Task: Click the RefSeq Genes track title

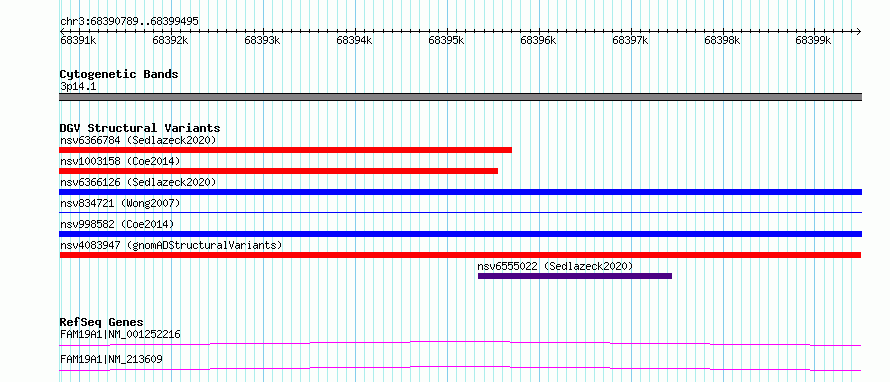Action: click(x=102, y=322)
